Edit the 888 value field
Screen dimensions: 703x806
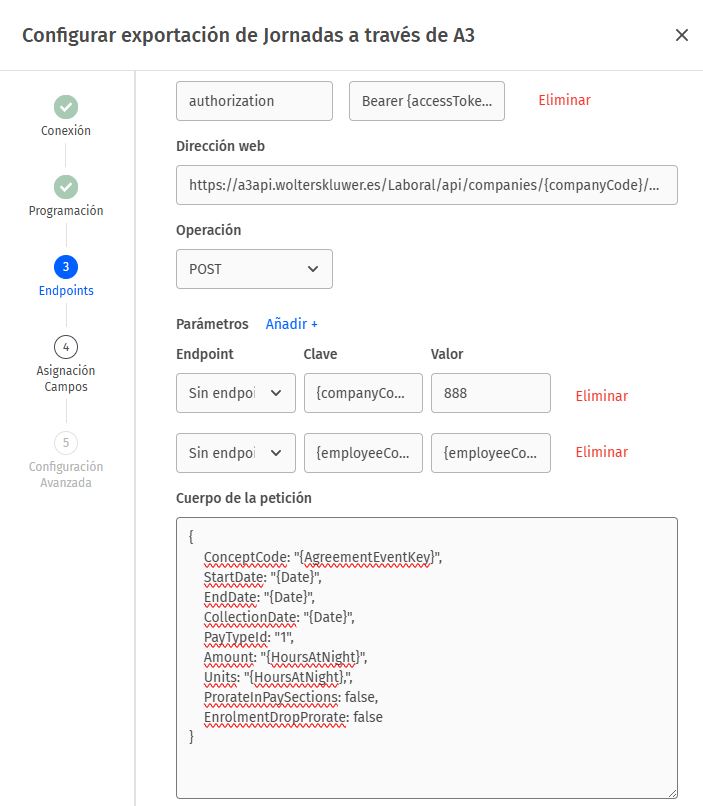[491, 393]
